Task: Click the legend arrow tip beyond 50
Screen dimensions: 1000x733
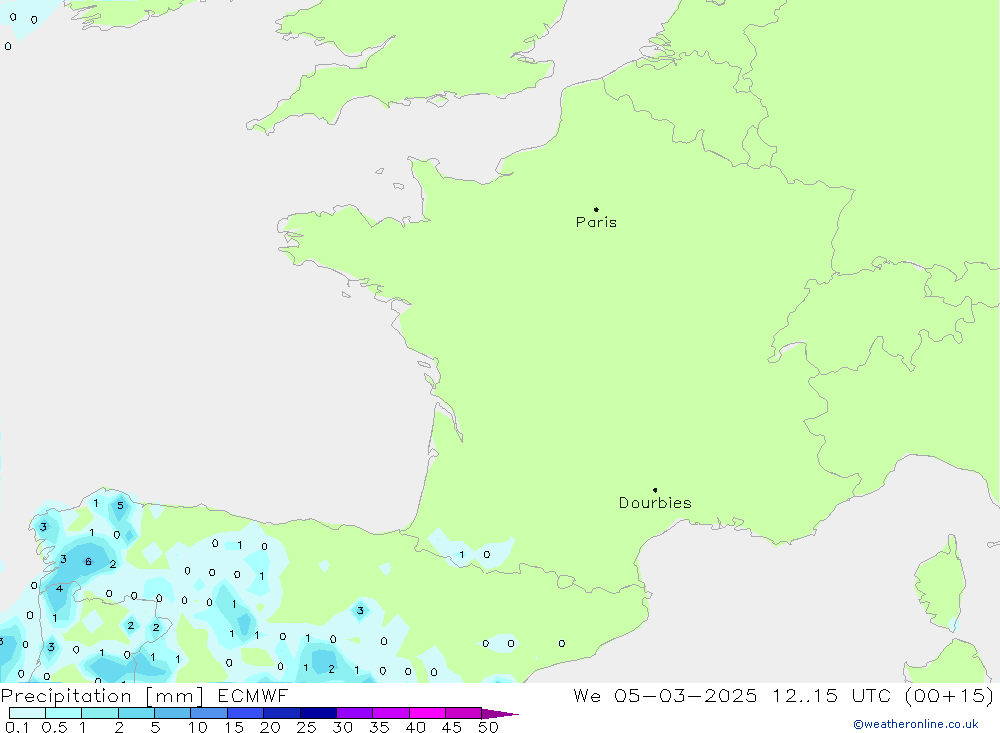Action: click(501, 714)
